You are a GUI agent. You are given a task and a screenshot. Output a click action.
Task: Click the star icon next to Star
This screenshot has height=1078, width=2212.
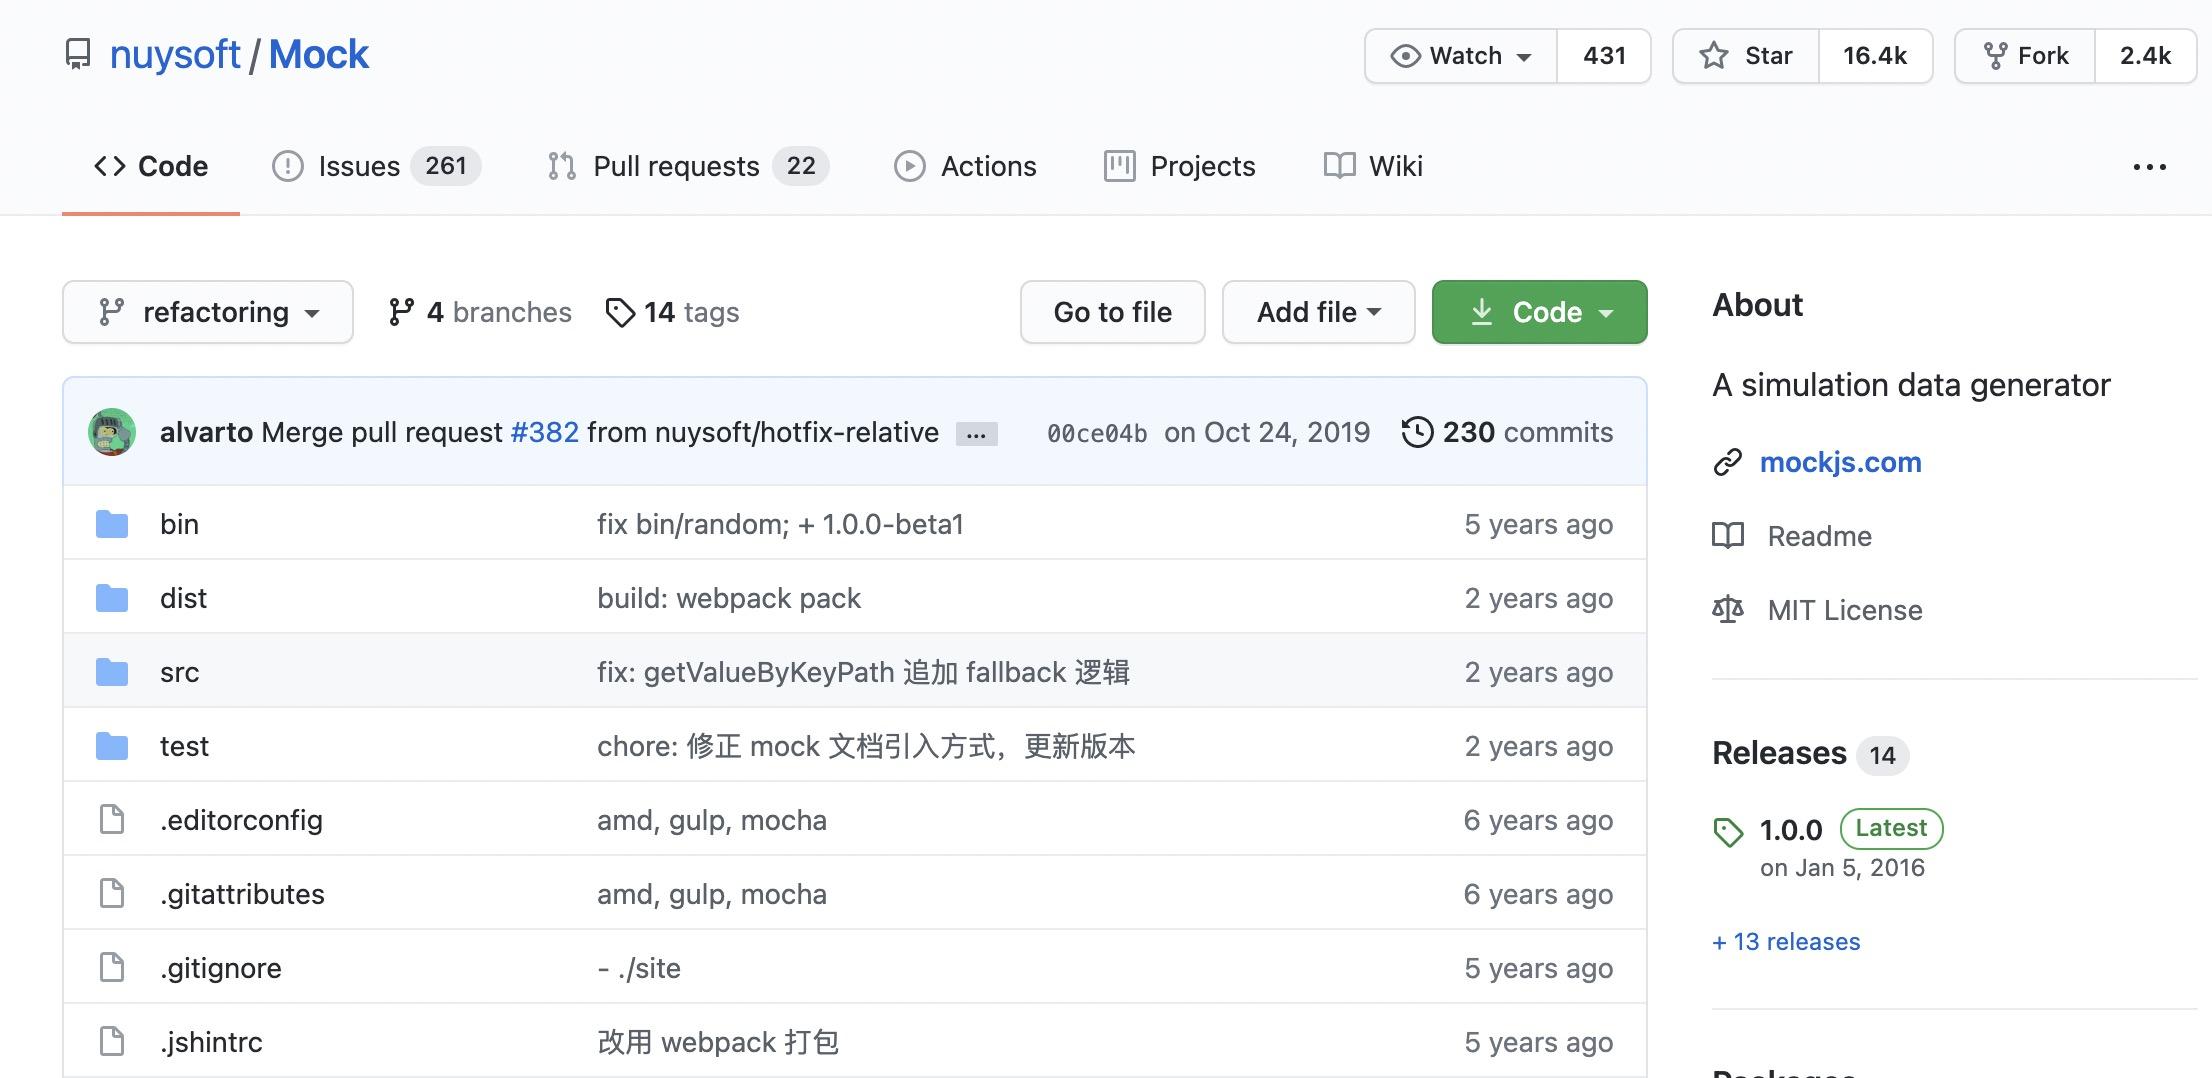(x=1713, y=56)
